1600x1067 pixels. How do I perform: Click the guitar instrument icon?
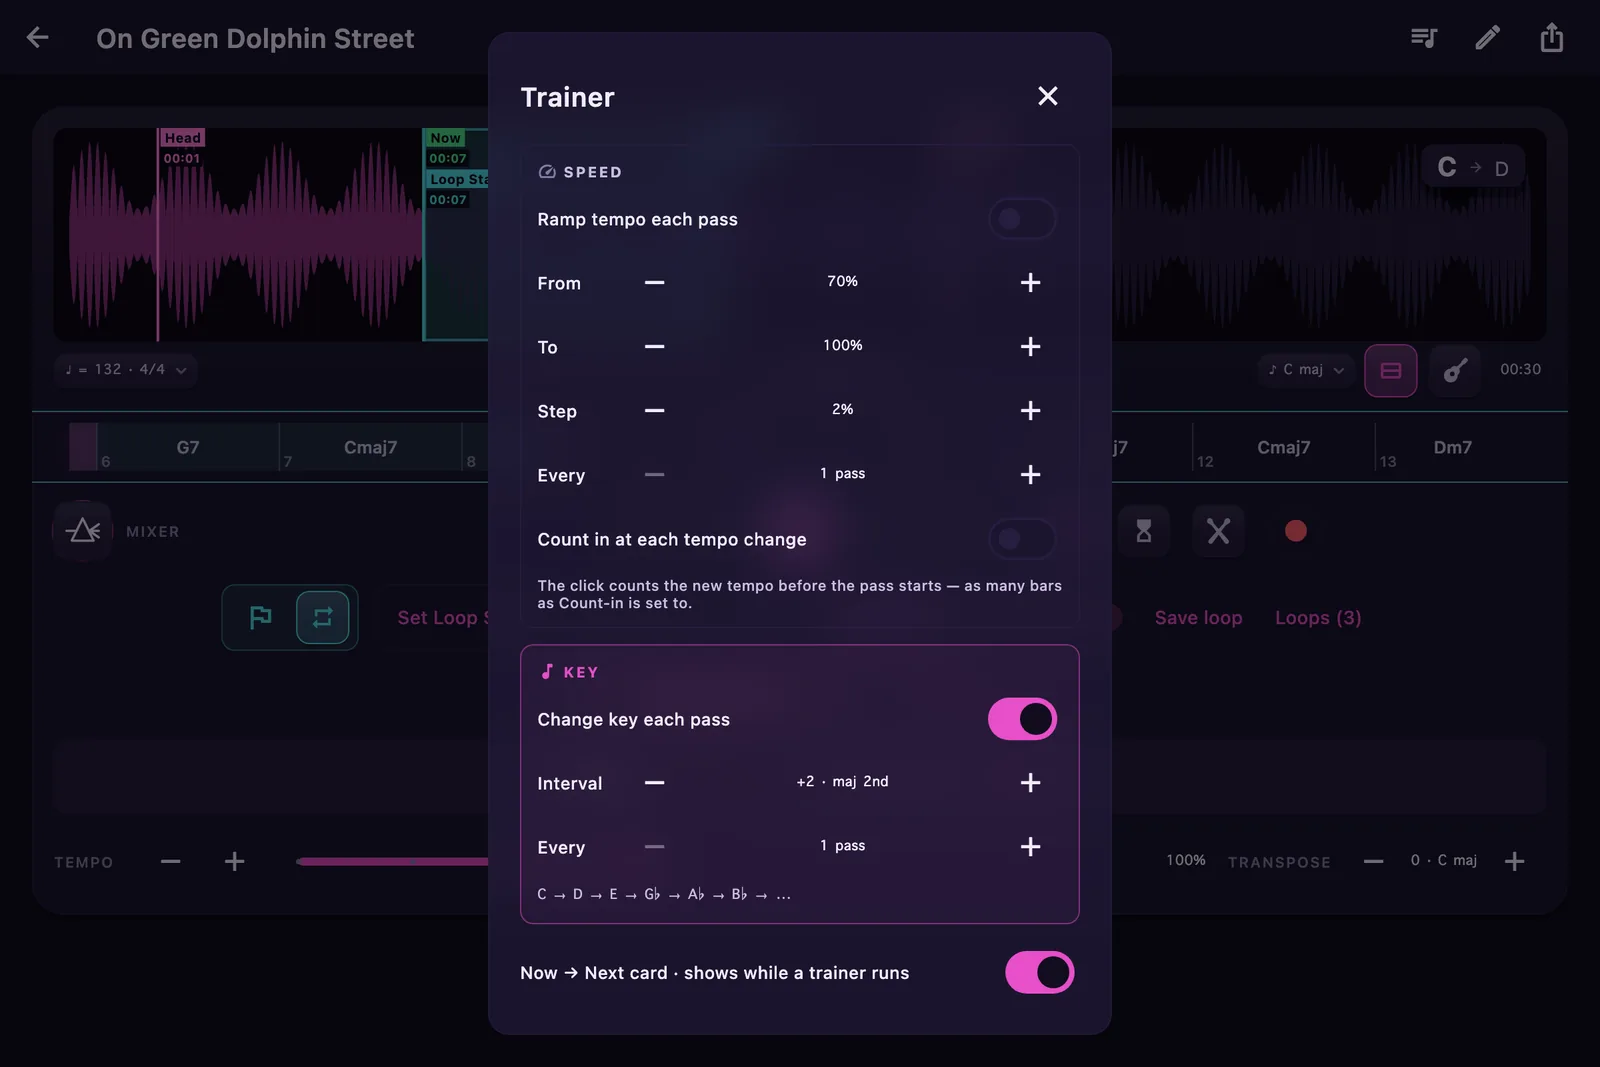point(1455,370)
